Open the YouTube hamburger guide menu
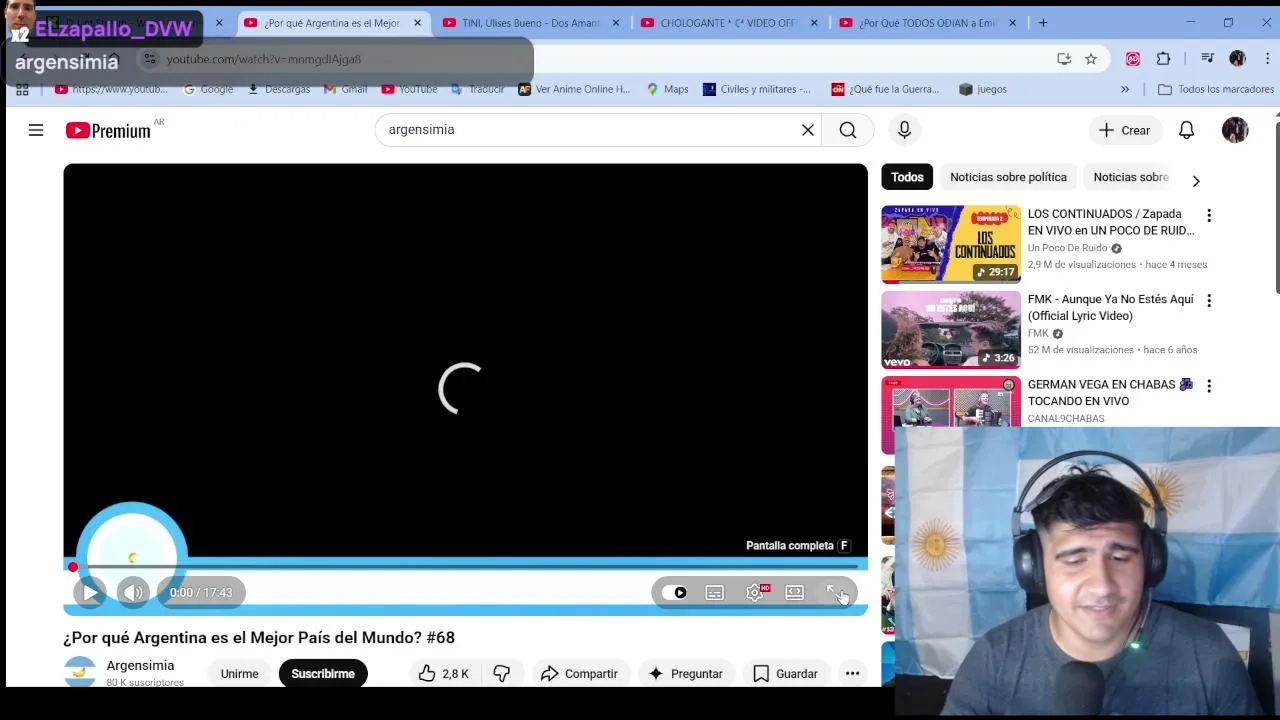Image resolution: width=1280 pixels, height=720 pixels. [36, 130]
